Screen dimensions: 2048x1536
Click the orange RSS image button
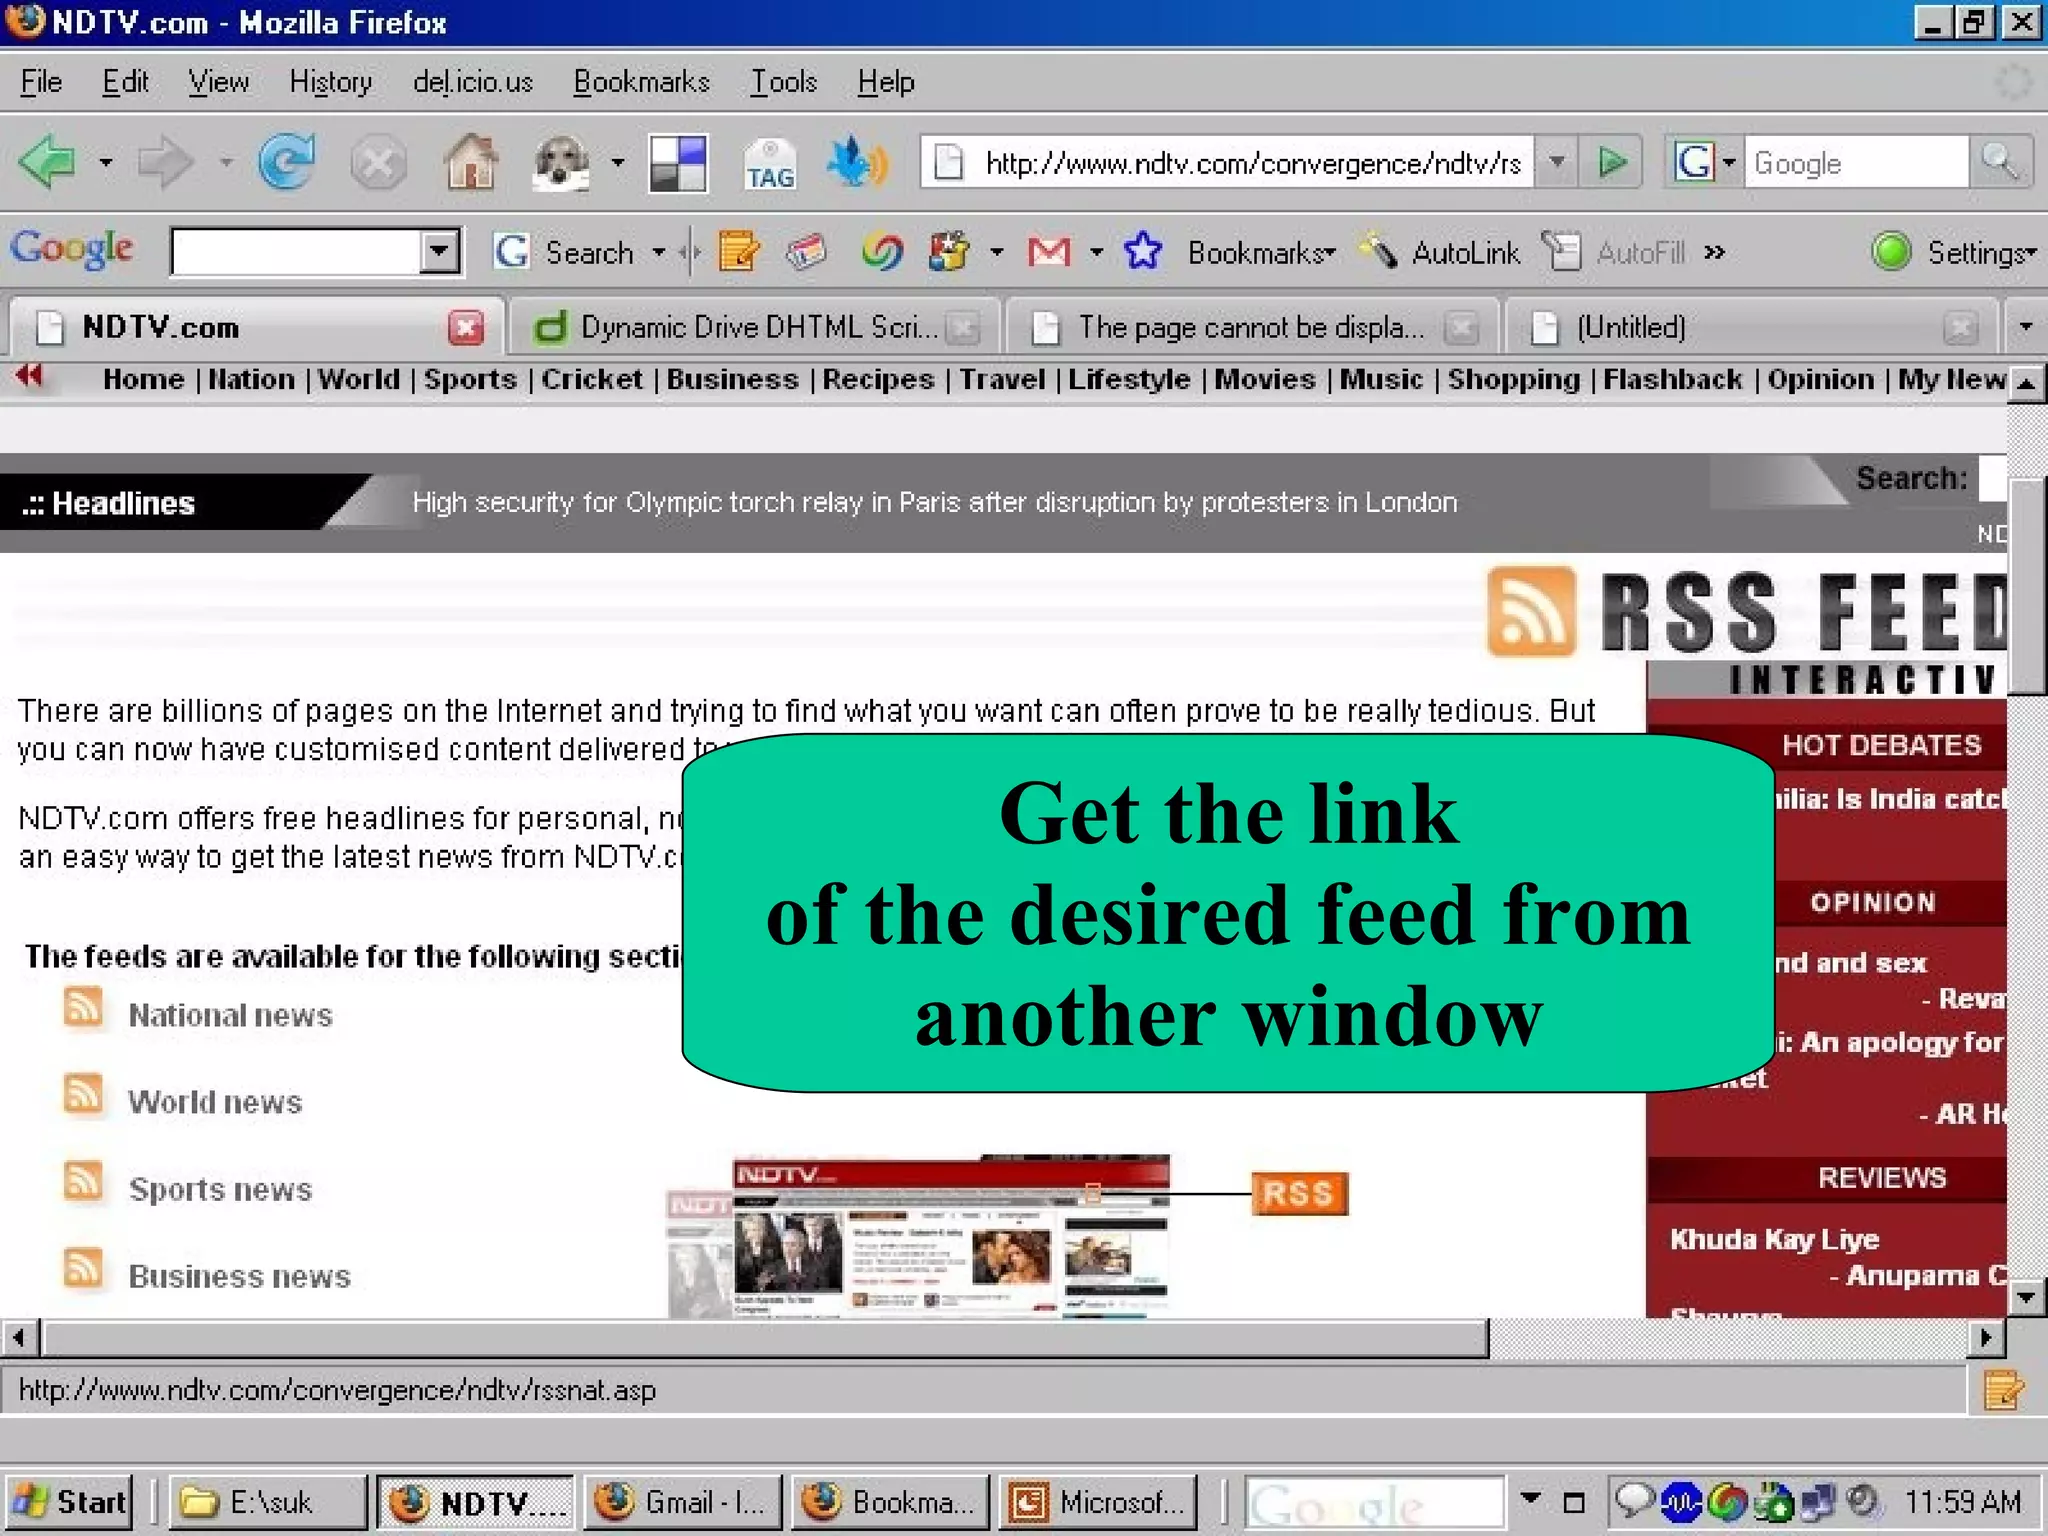click(x=1299, y=1193)
